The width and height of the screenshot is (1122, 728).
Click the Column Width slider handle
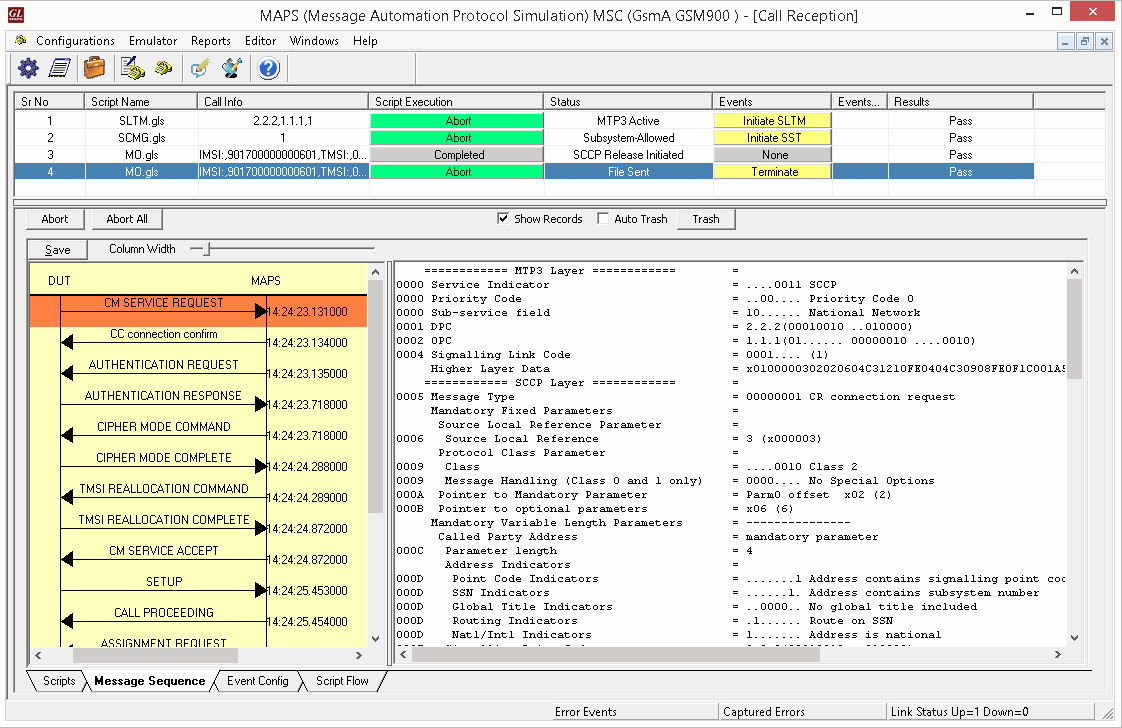(x=207, y=249)
